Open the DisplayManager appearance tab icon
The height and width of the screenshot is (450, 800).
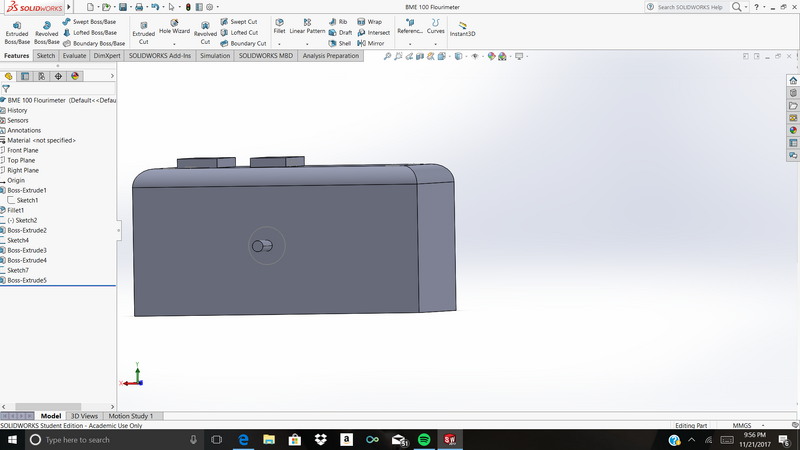point(75,76)
